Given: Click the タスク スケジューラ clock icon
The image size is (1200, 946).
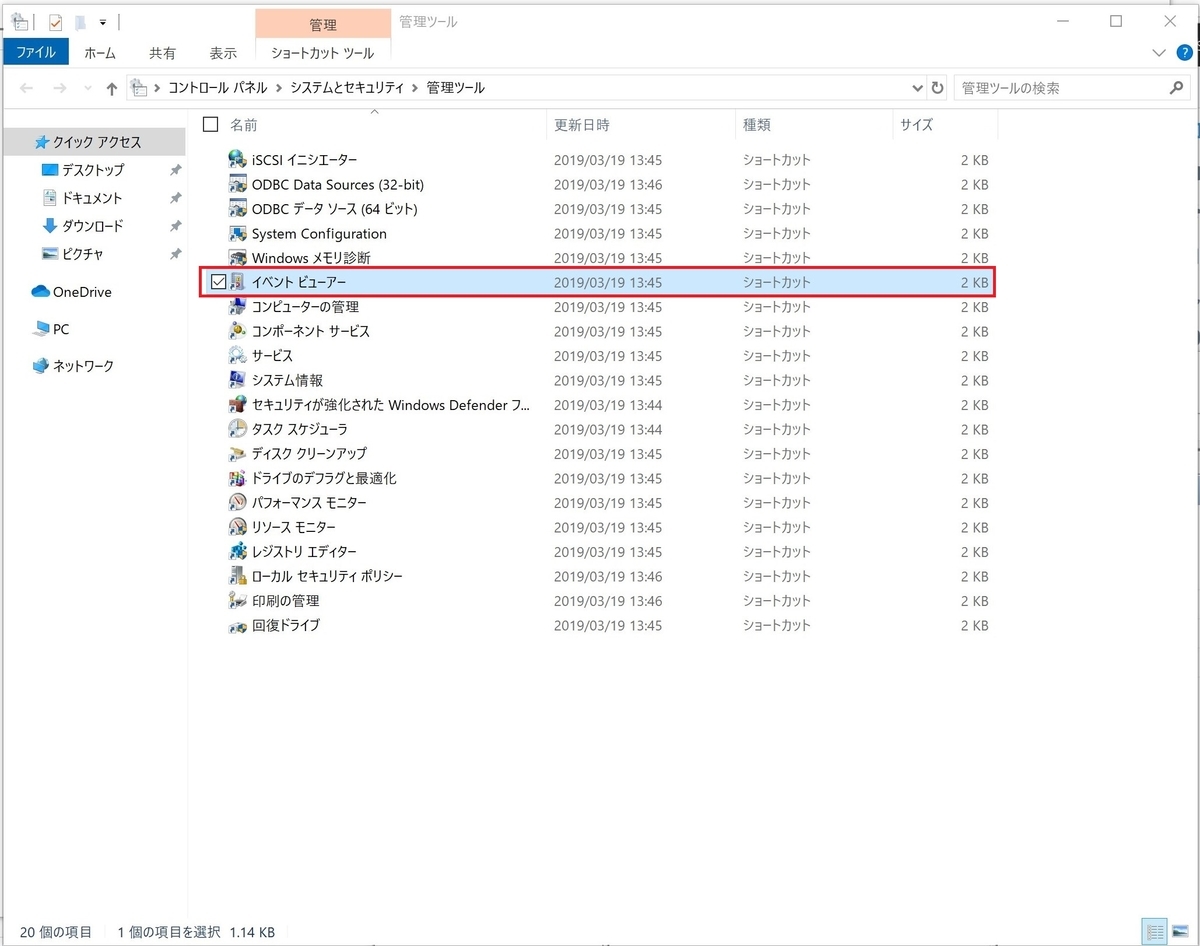Looking at the screenshot, I should pos(237,429).
